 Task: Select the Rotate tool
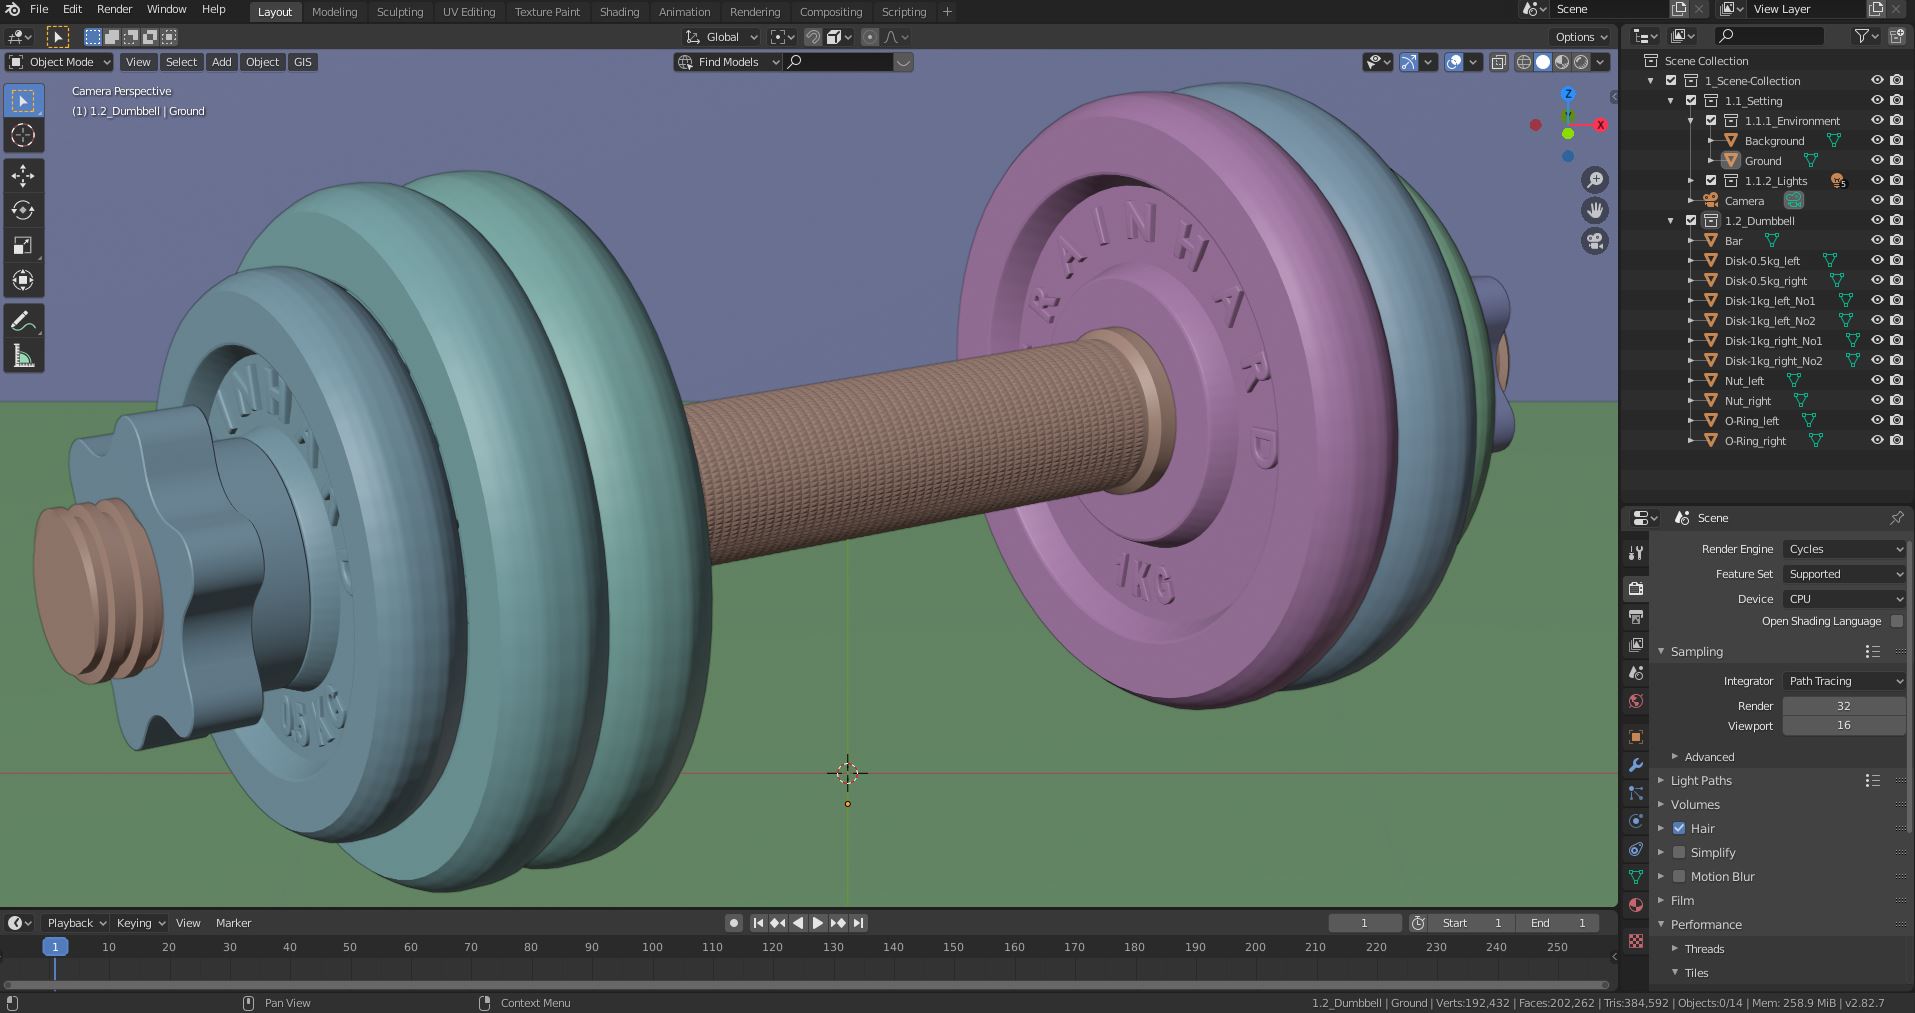tap(23, 210)
